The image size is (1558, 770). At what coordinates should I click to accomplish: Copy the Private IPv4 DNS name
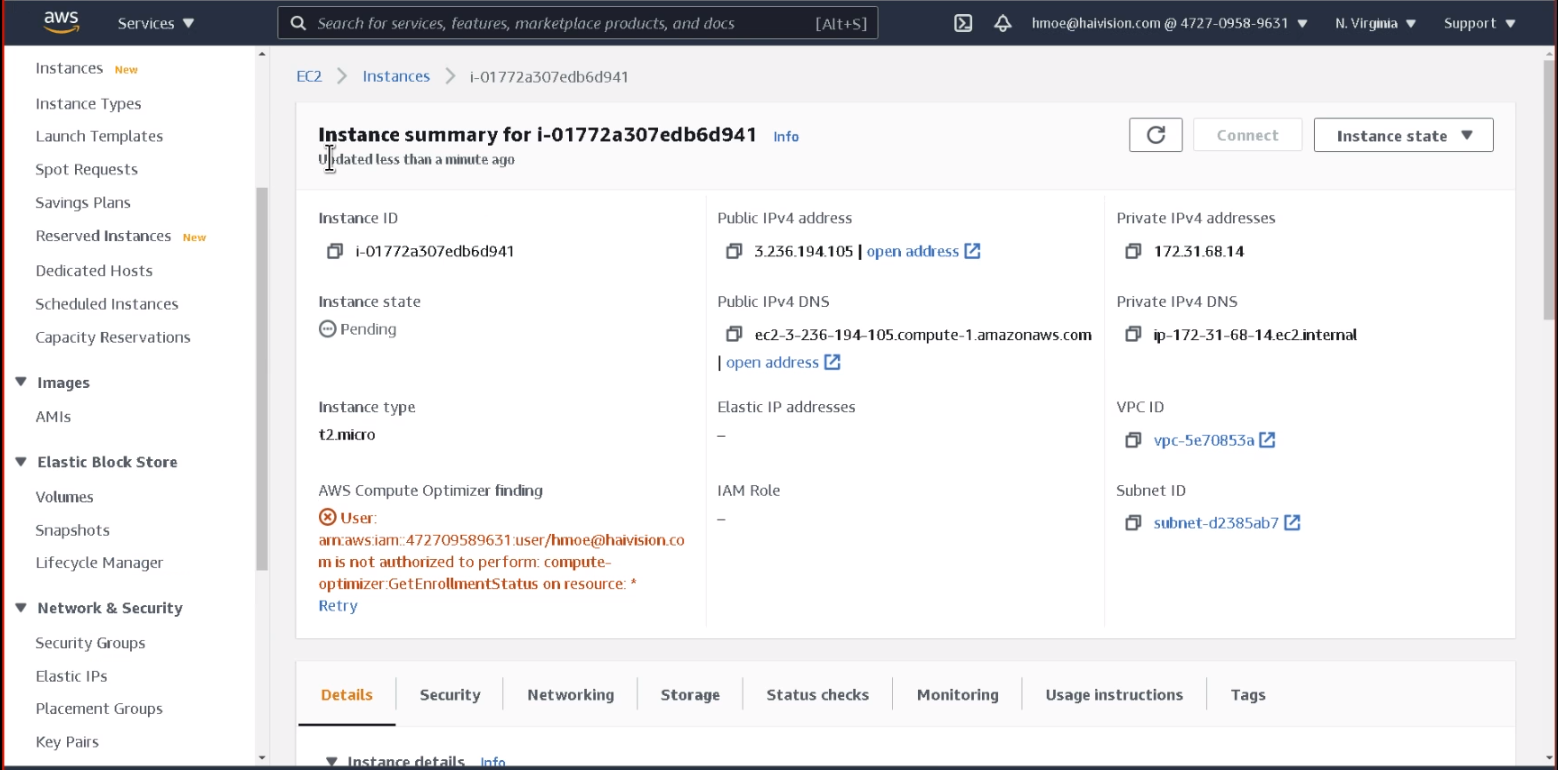(x=1133, y=335)
